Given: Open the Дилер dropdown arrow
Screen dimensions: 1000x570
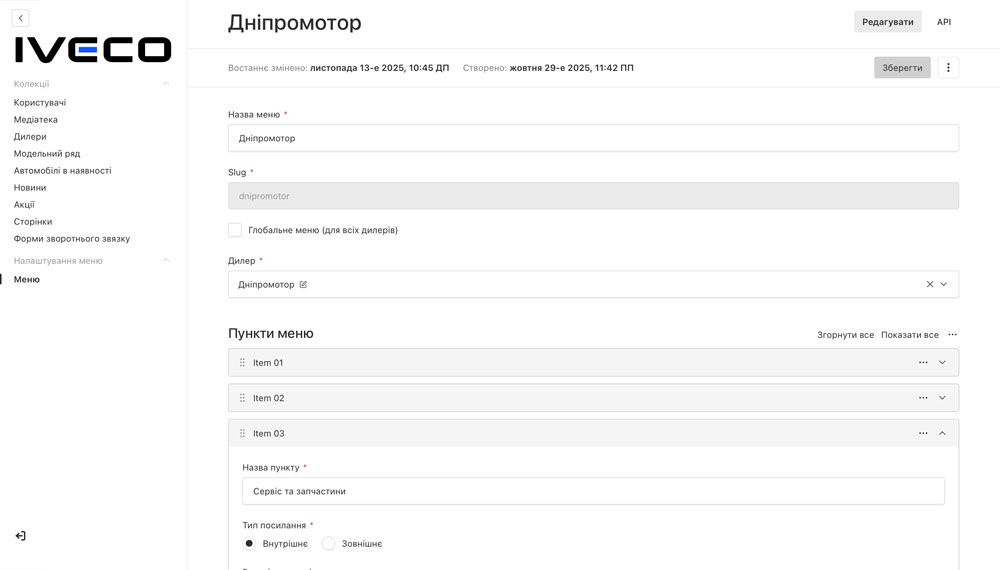Looking at the screenshot, I should [943, 284].
